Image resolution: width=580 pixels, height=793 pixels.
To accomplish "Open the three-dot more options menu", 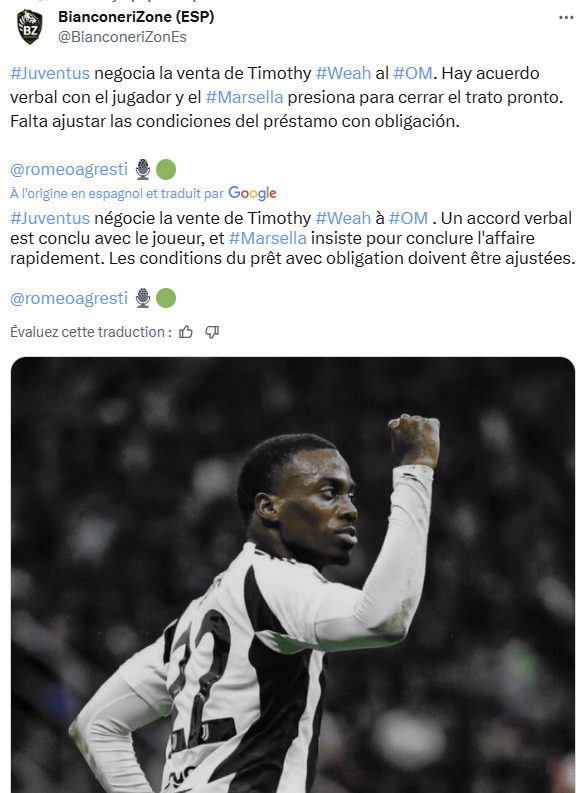I will tap(566, 18).
